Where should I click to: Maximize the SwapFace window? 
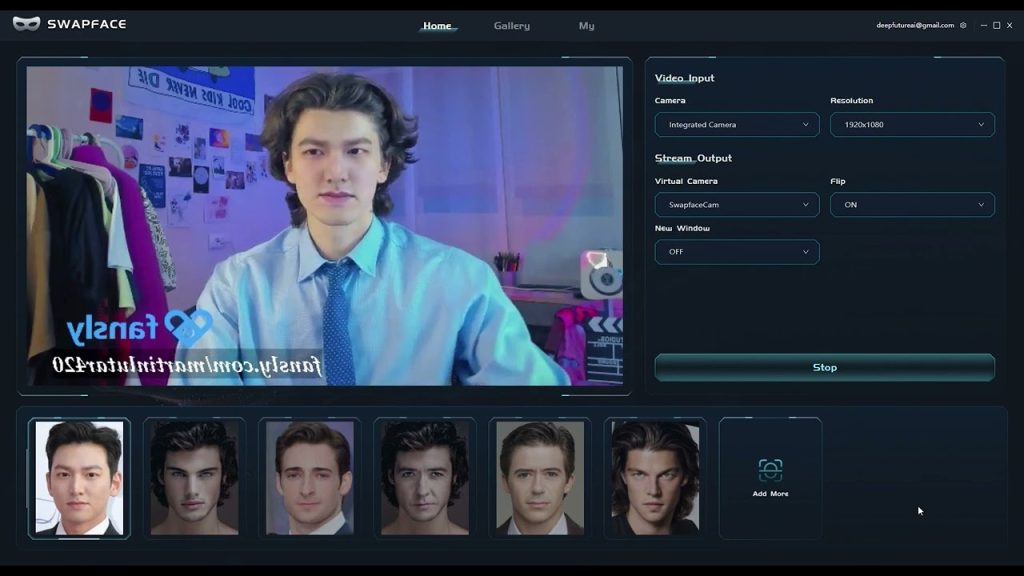[x=996, y=25]
